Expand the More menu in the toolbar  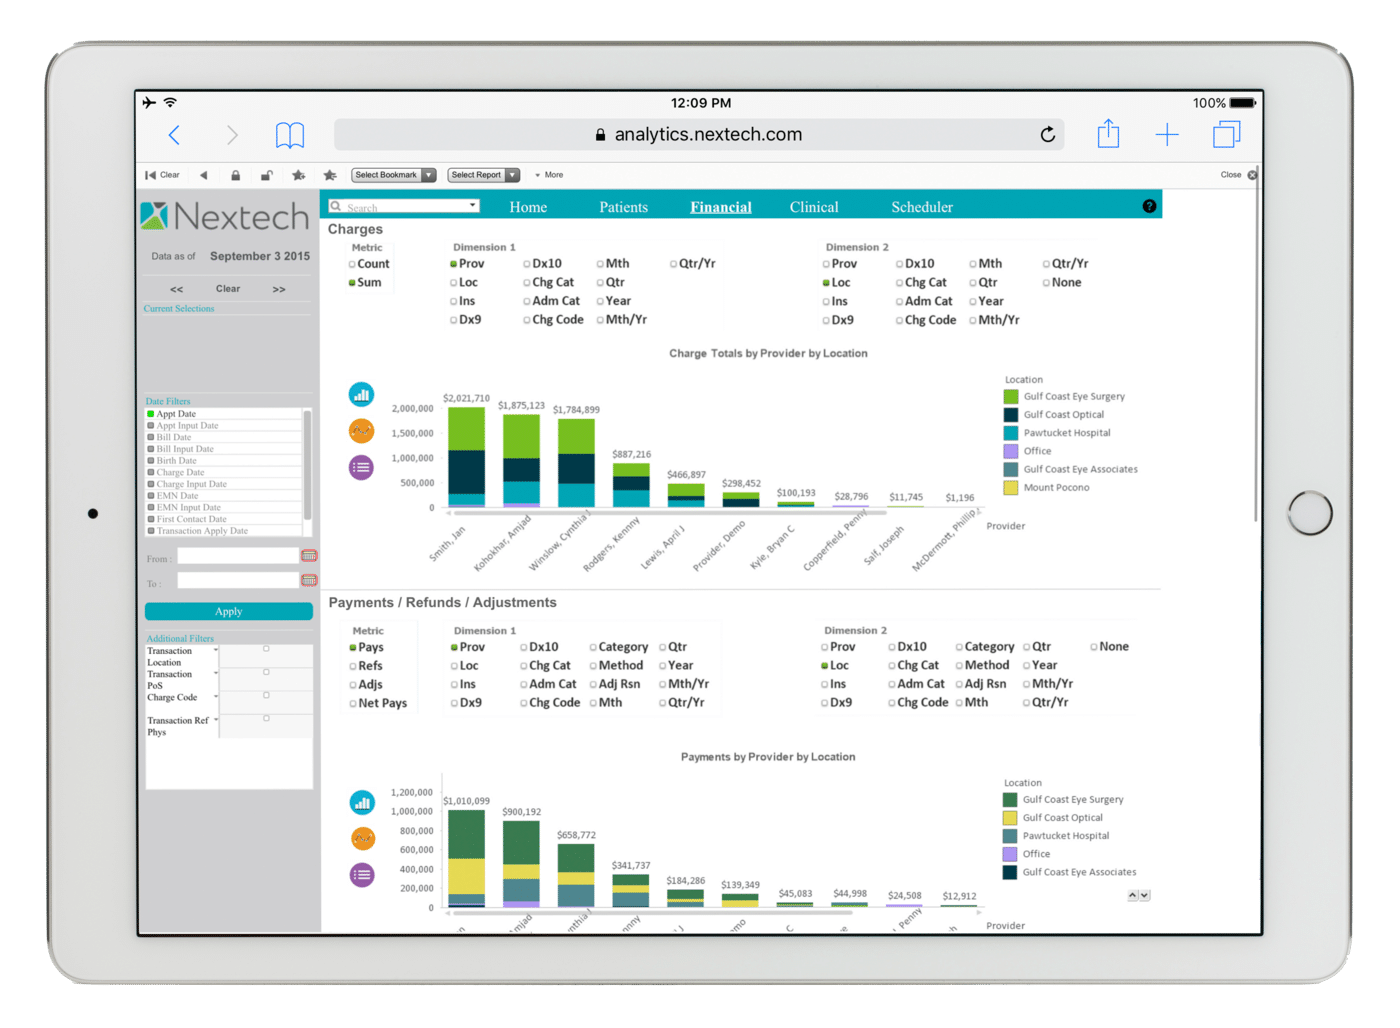pyautogui.click(x=549, y=175)
